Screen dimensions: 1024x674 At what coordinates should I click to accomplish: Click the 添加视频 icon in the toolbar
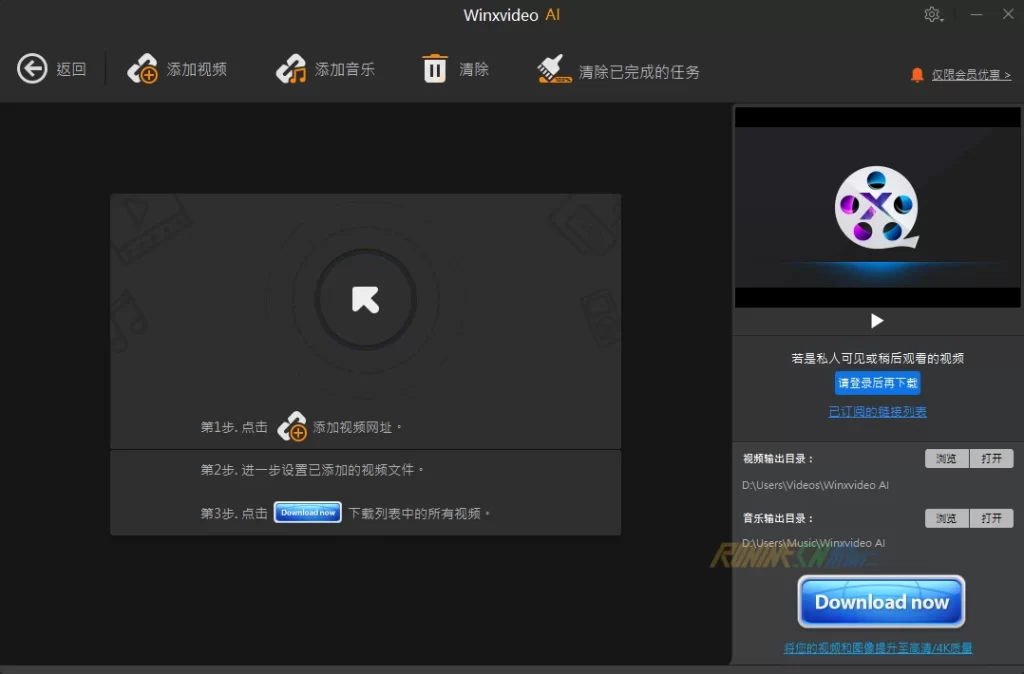[142, 69]
